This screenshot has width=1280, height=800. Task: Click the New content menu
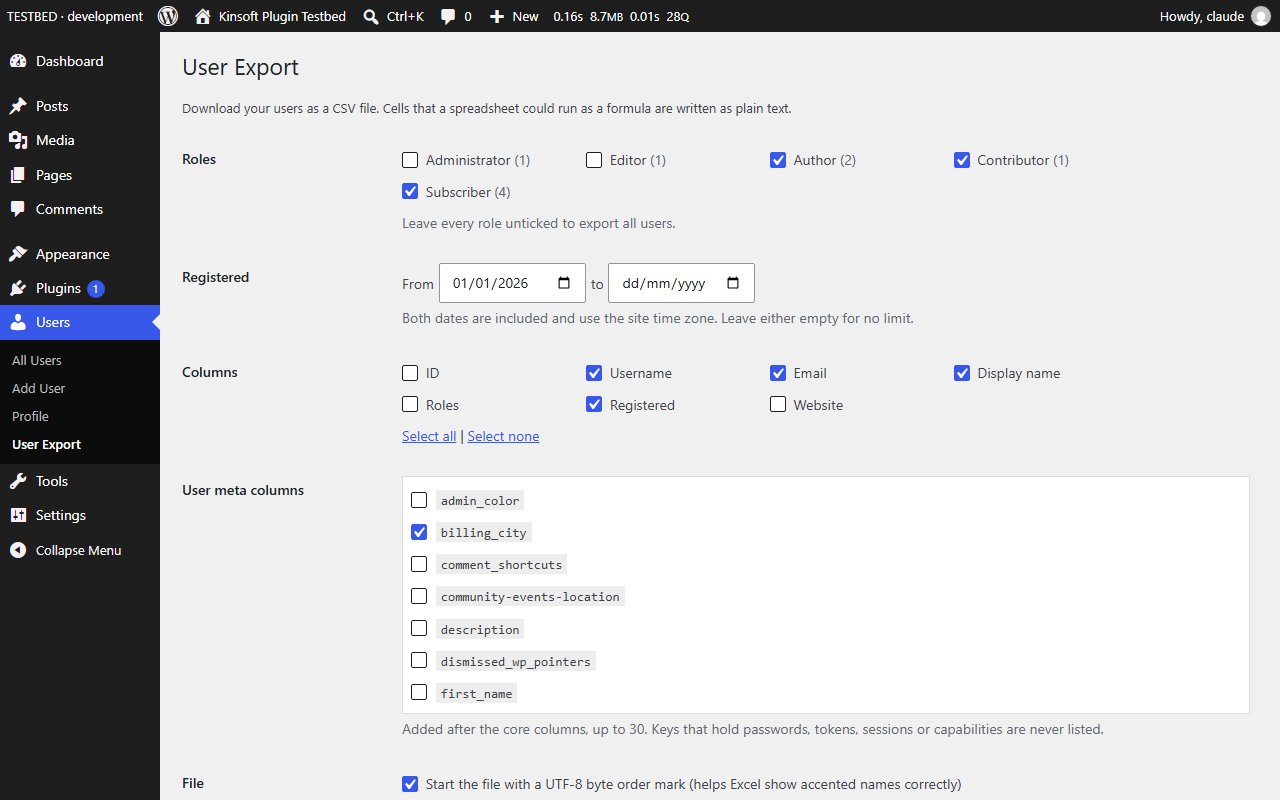pos(514,16)
